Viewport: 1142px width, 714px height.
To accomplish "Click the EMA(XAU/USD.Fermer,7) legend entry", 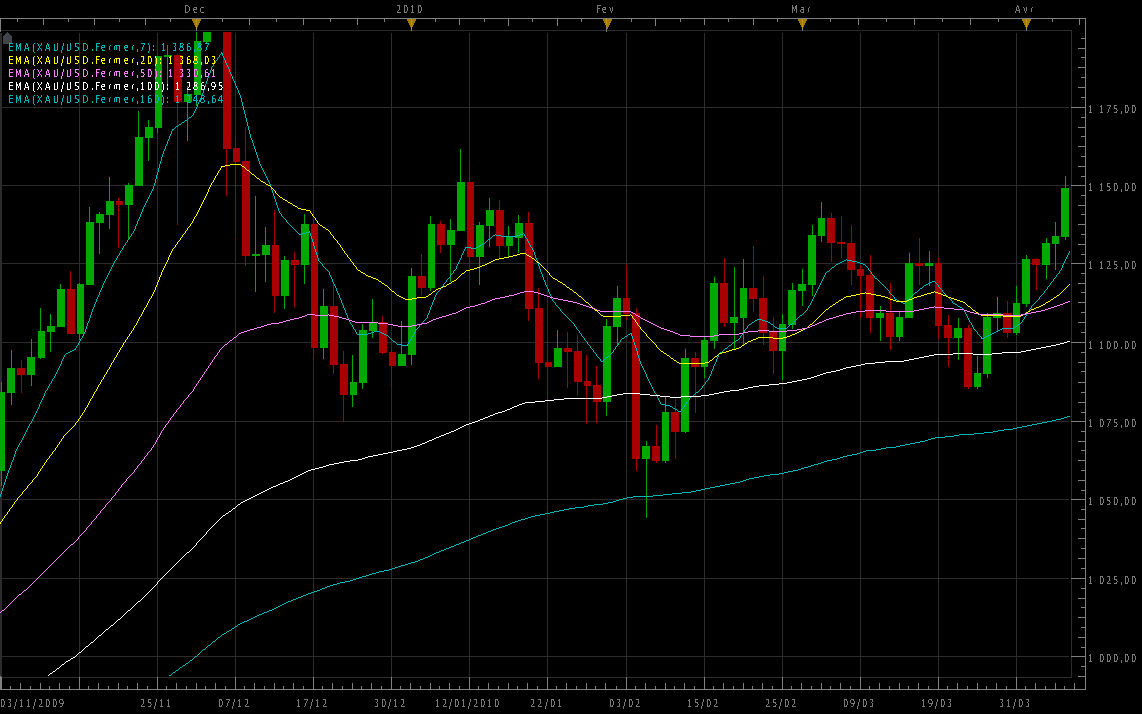I will pyautogui.click(x=109, y=47).
